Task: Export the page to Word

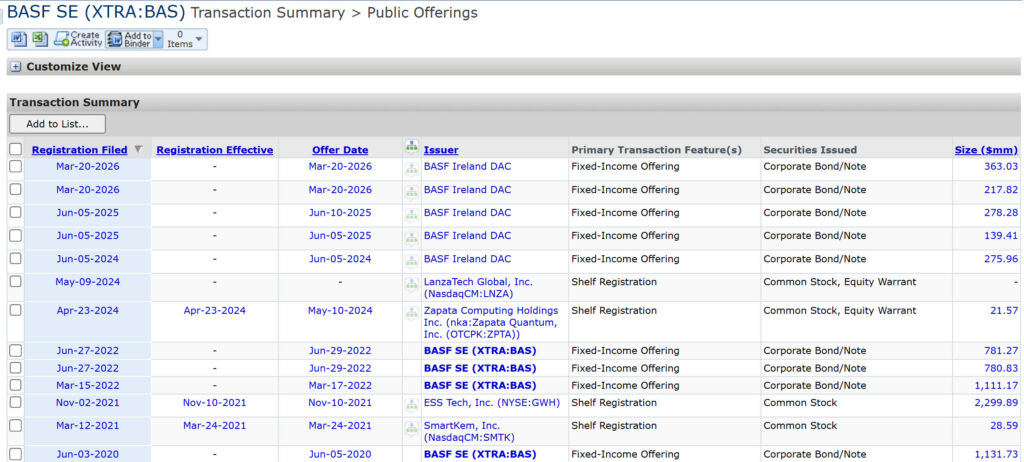Action: 18,39
